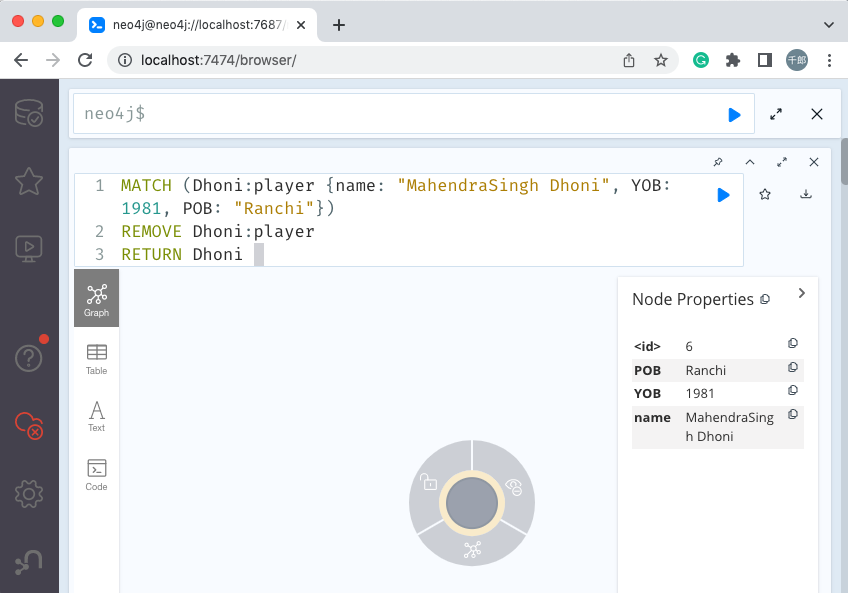Viewport: 848px width, 593px height.
Task: Expand node relationships in context ring
Action: pyautogui.click(x=472, y=550)
